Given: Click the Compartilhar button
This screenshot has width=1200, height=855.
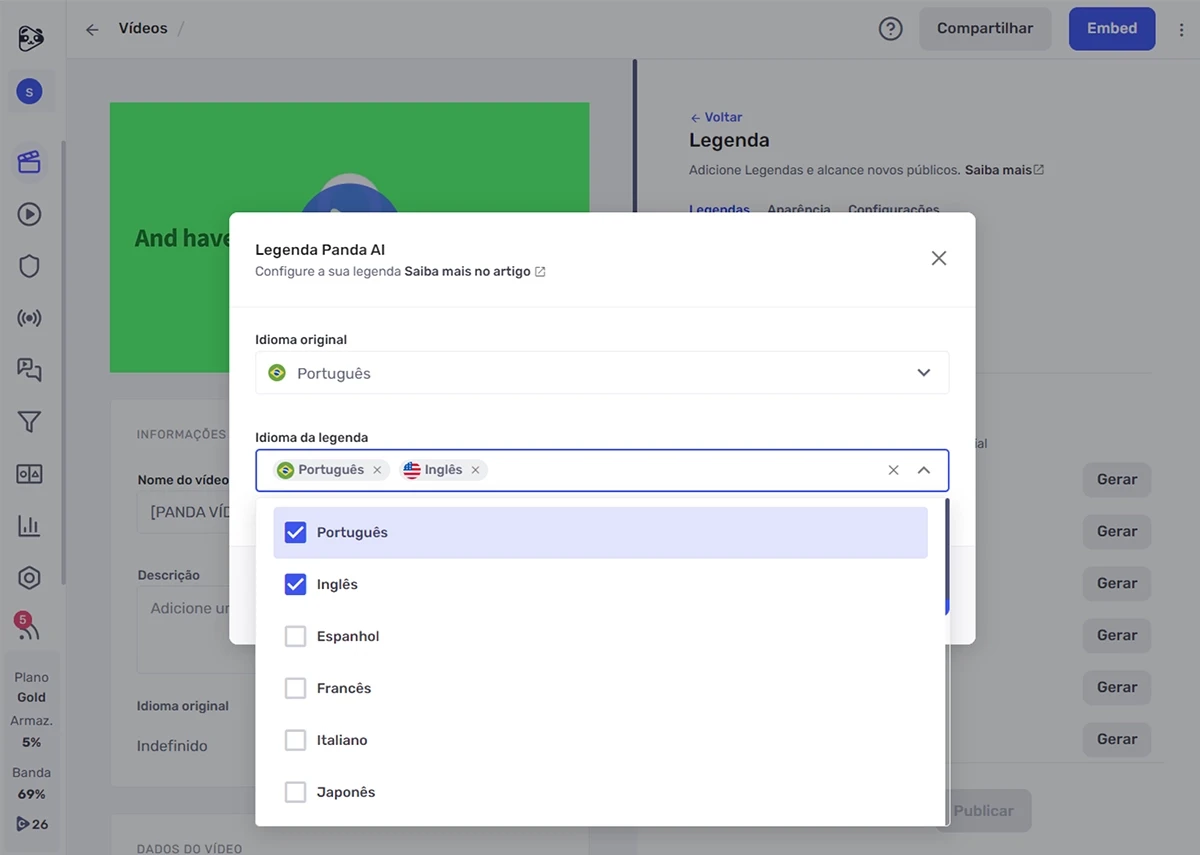Looking at the screenshot, I should pos(985,29).
